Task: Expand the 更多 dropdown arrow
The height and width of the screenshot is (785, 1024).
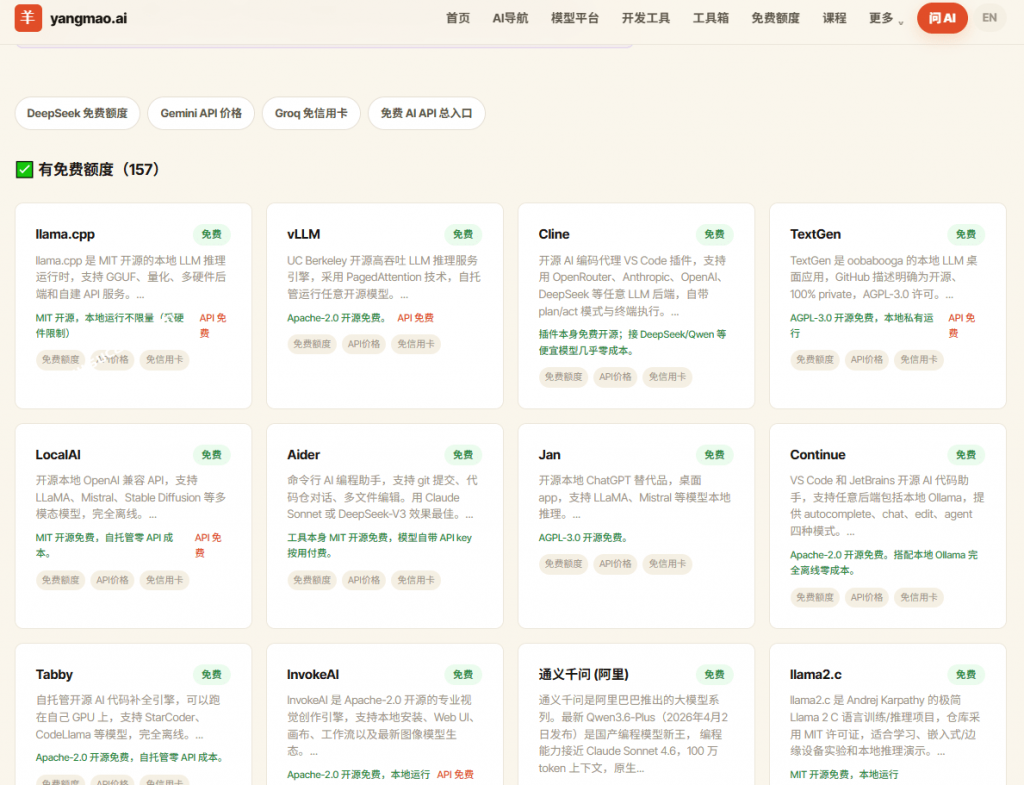Action: [x=901, y=22]
